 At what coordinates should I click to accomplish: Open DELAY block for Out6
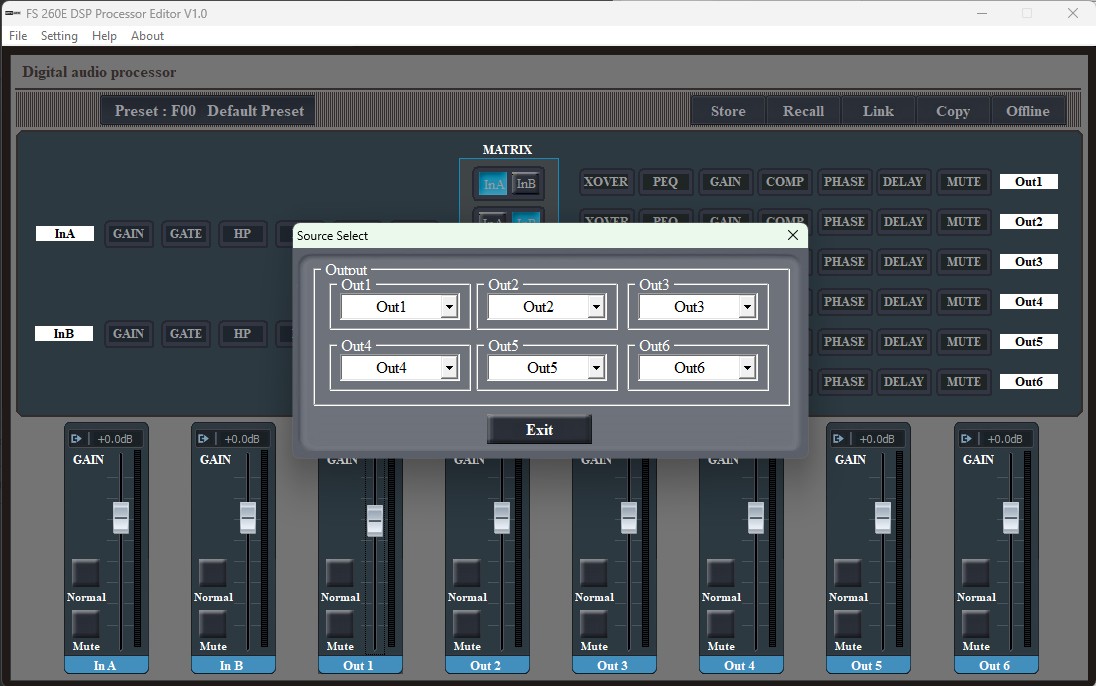click(x=903, y=382)
